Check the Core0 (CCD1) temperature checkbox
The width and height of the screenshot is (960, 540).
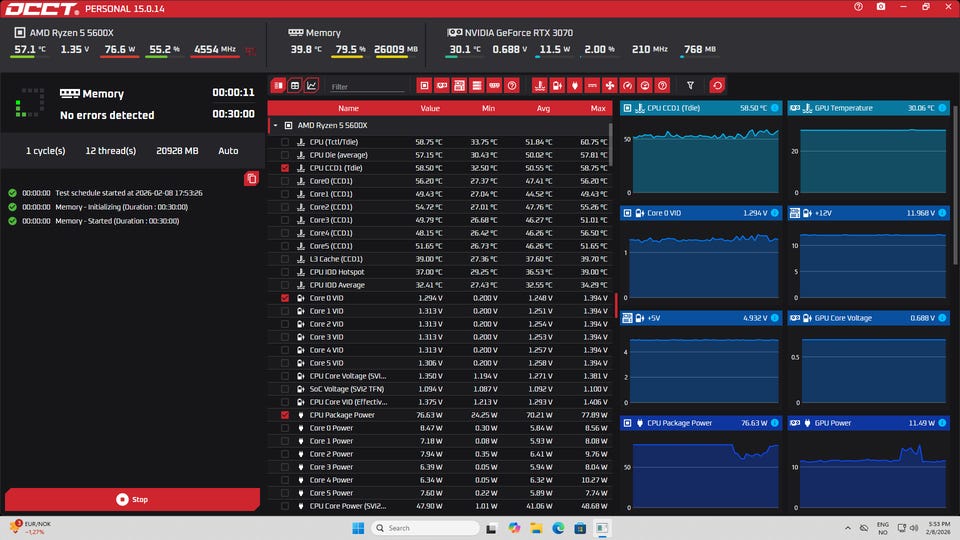(285, 181)
